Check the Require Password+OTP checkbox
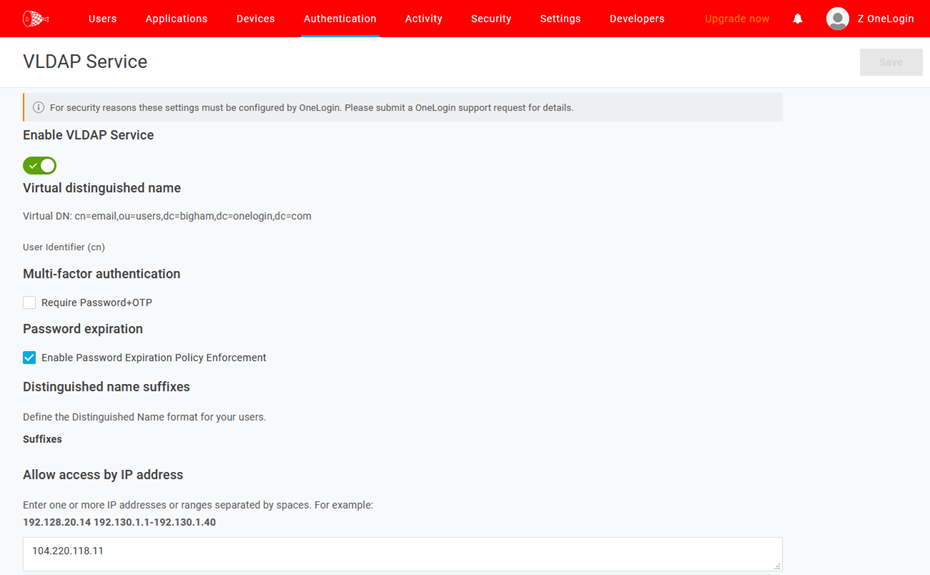The width and height of the screenshot is (930, 575). [29, 303]
